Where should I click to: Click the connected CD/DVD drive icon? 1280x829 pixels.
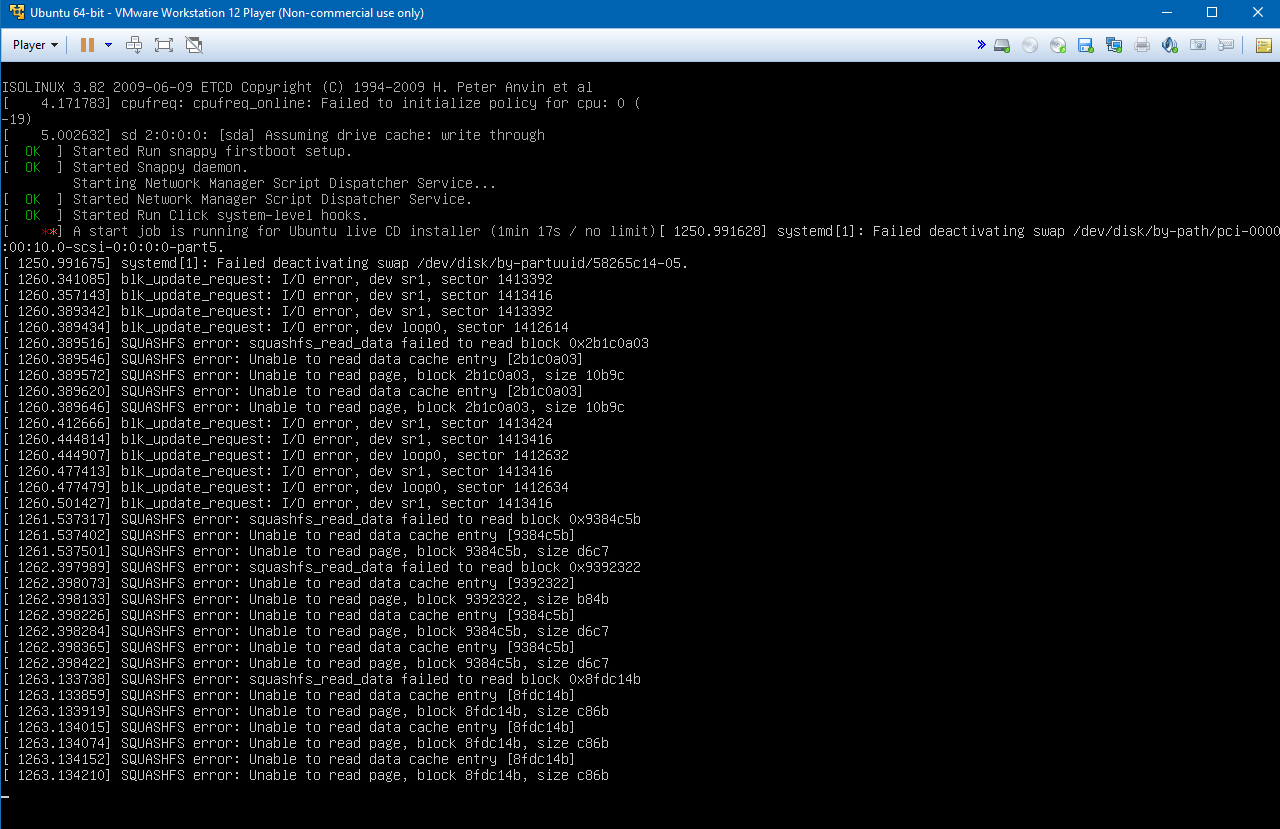1057,45
